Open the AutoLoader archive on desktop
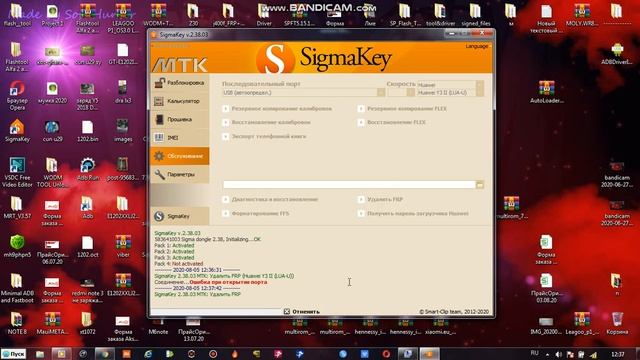Image resolution: width=640 pixels, height=360 pixels. (547, 92)
